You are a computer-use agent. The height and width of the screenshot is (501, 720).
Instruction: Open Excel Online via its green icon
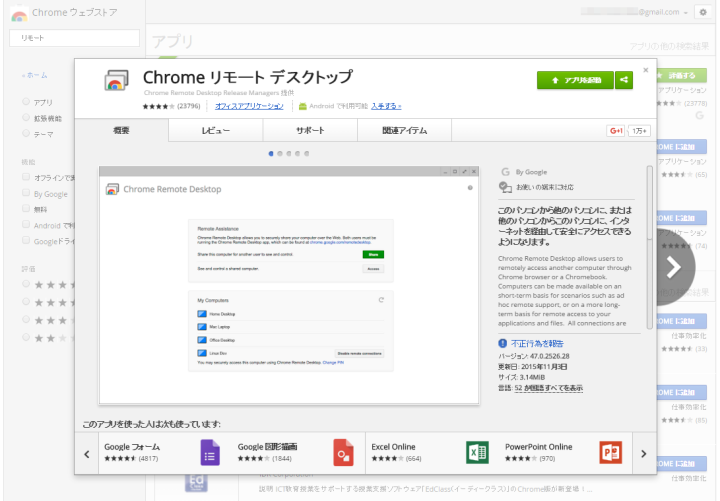point(477,453)
